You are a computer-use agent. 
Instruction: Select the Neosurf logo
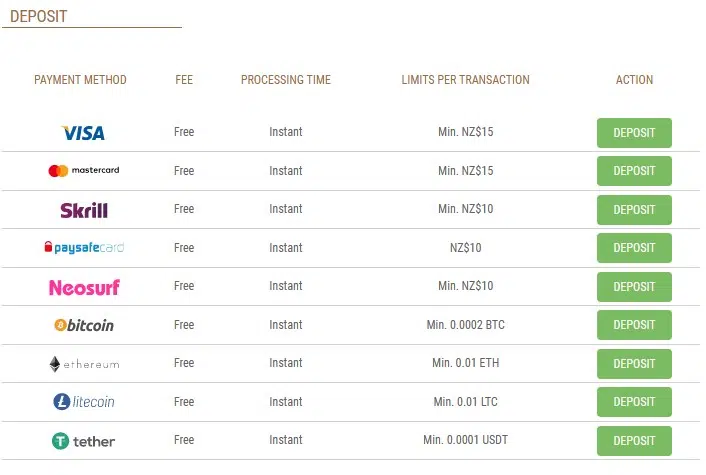(x=84, y=287)
